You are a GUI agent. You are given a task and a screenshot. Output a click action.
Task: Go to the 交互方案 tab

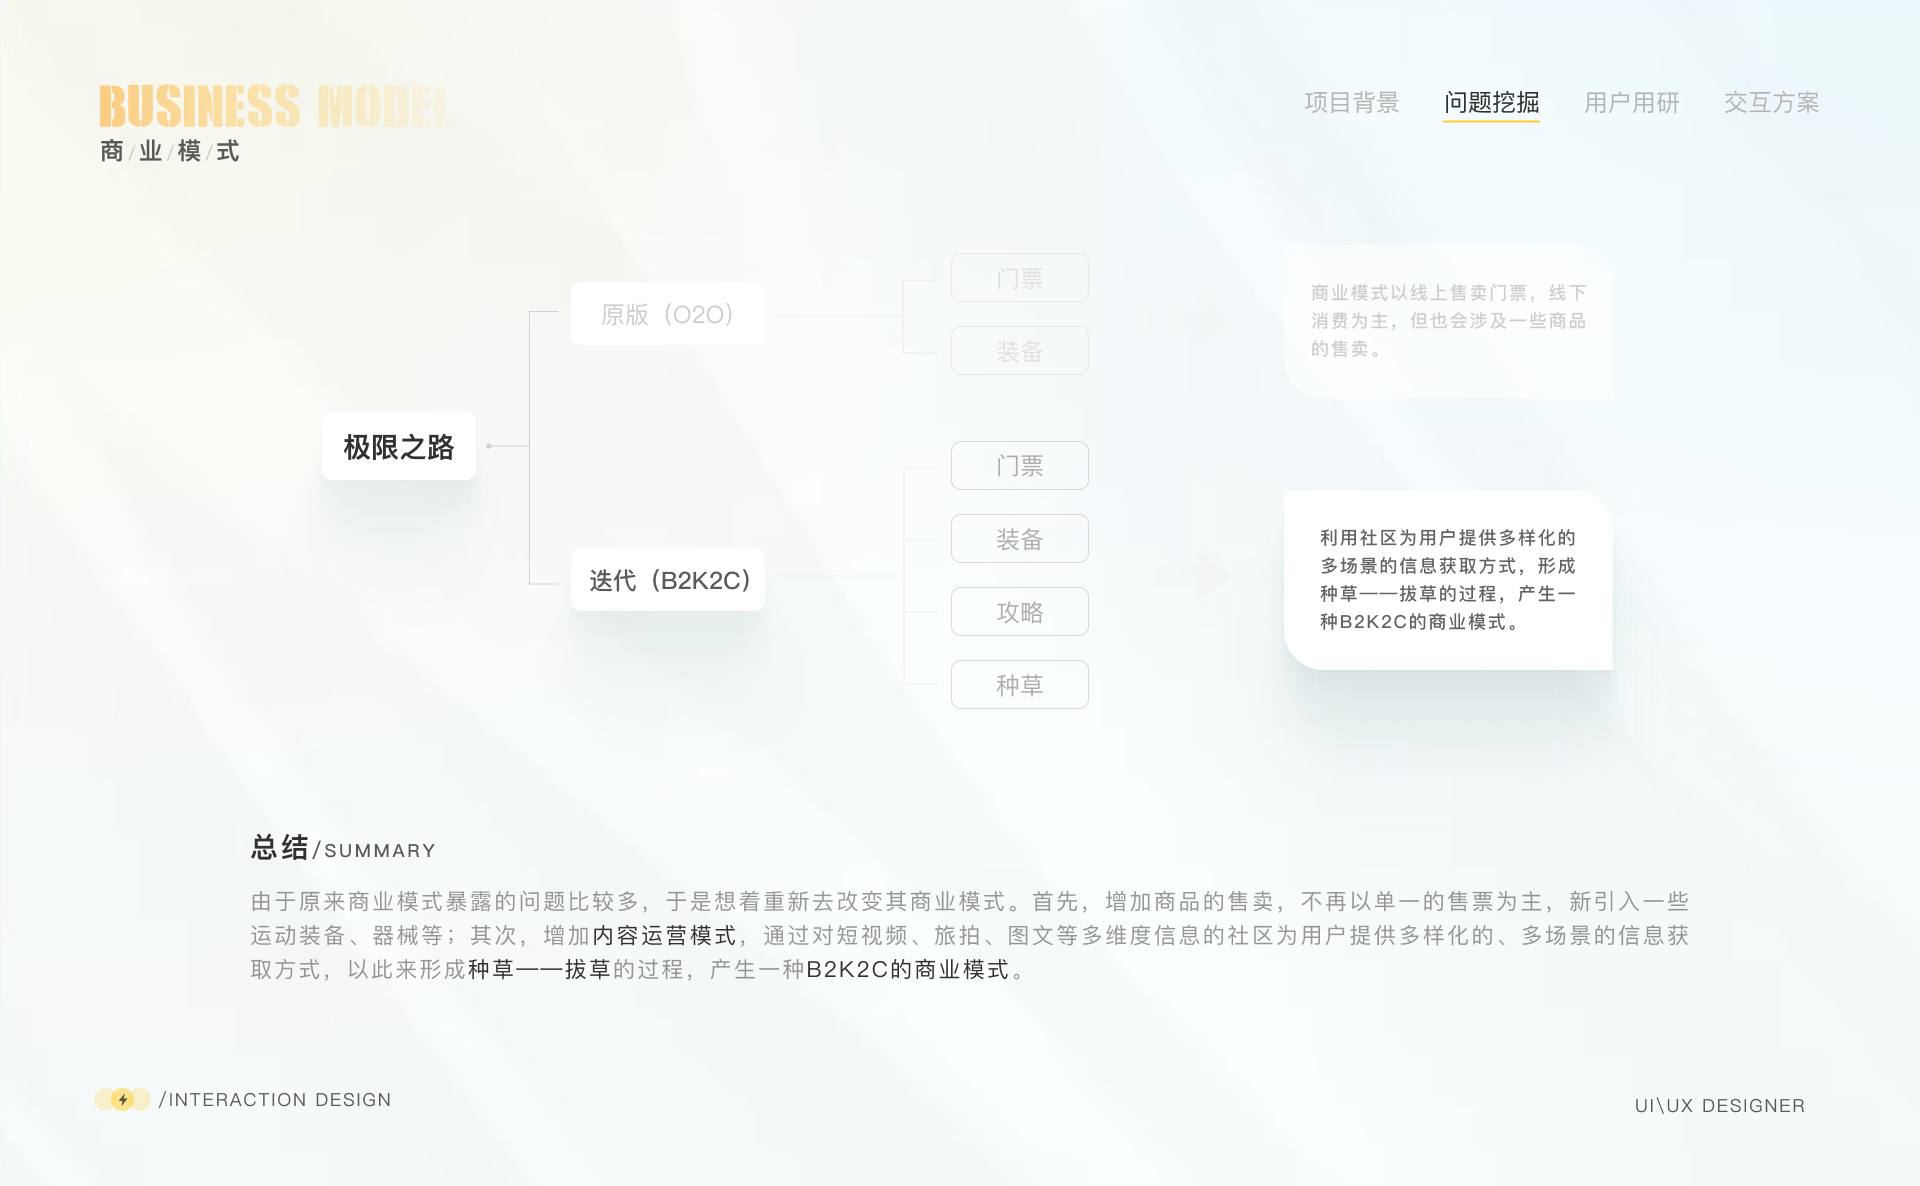click(x=1771, y=102)
